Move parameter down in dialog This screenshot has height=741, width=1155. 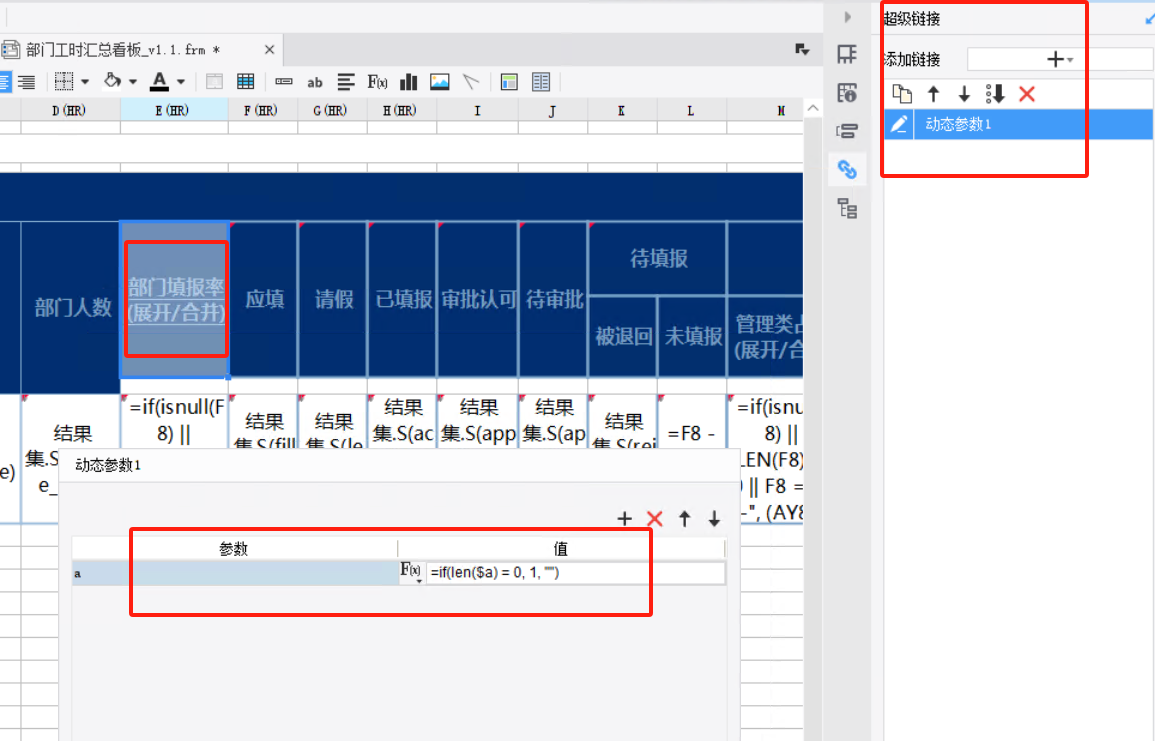tap(714, 519)
